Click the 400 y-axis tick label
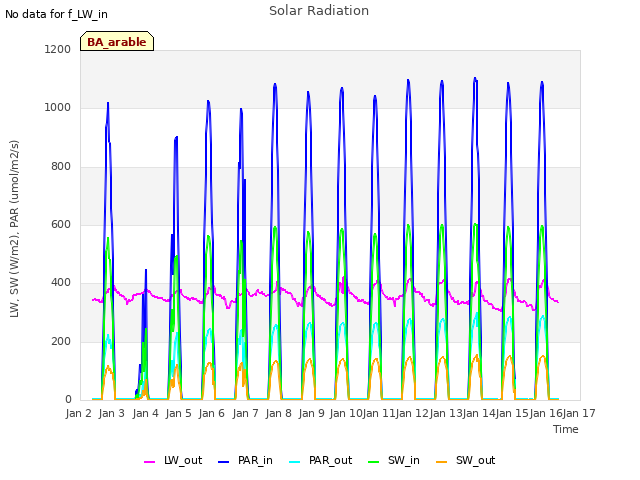The width and height of the screenshot is (640, 480). 61,282
